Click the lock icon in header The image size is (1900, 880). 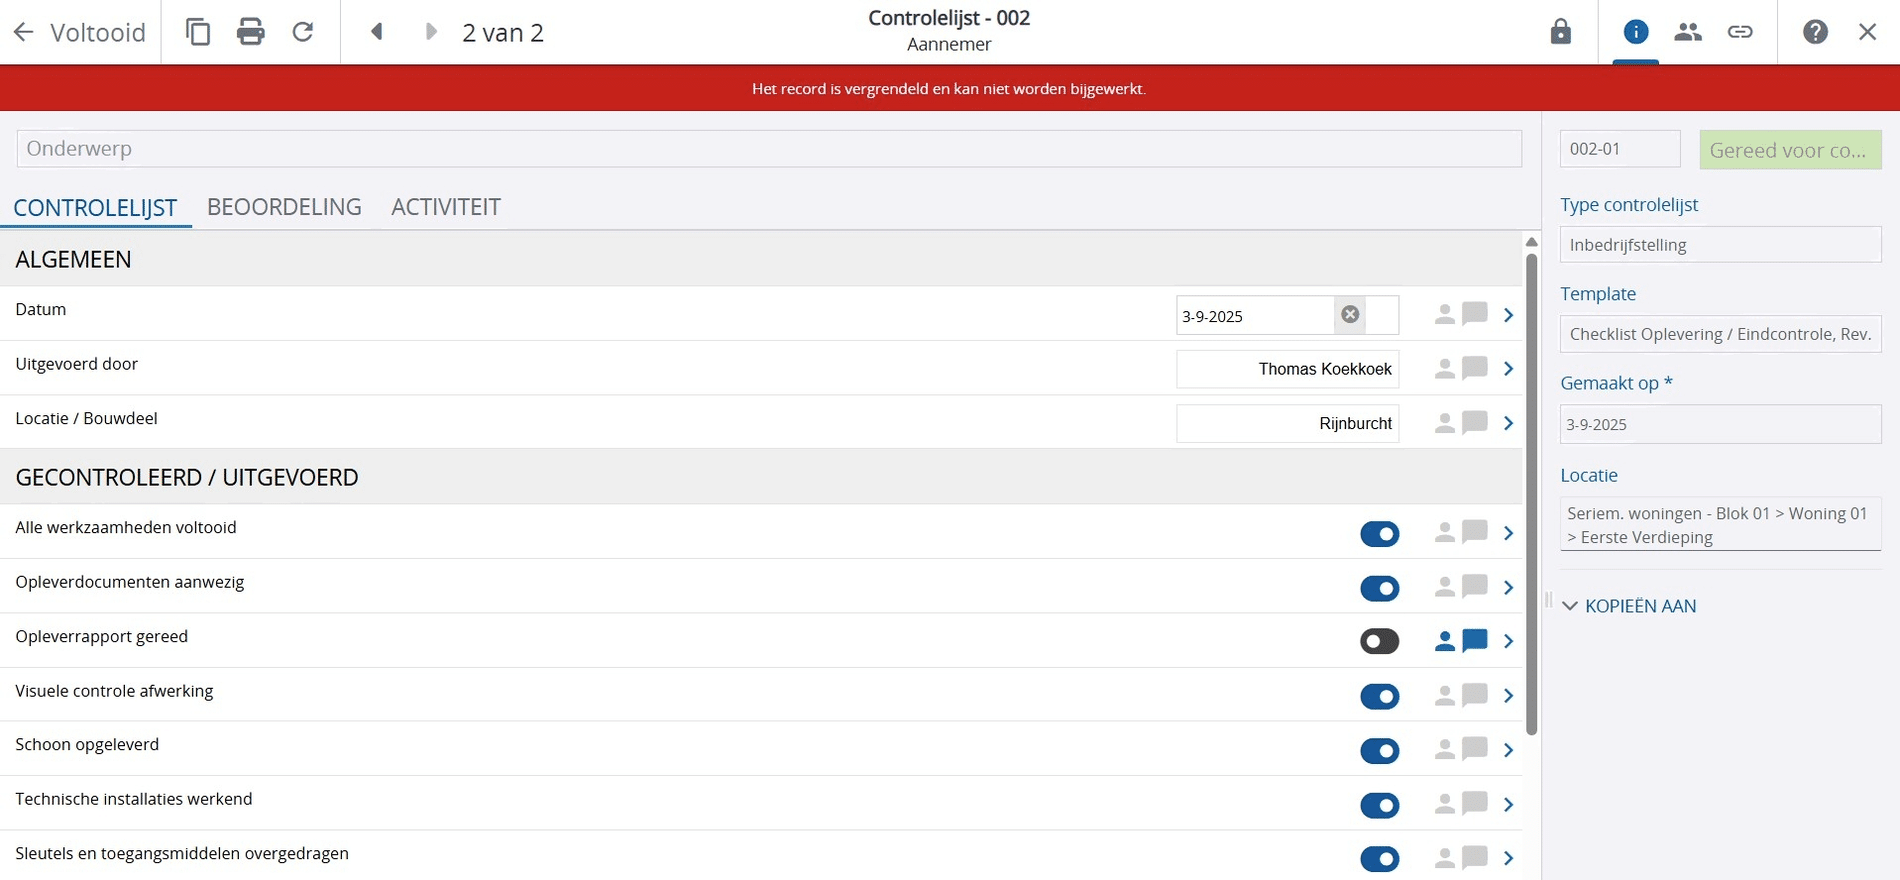click(1560, 32)
